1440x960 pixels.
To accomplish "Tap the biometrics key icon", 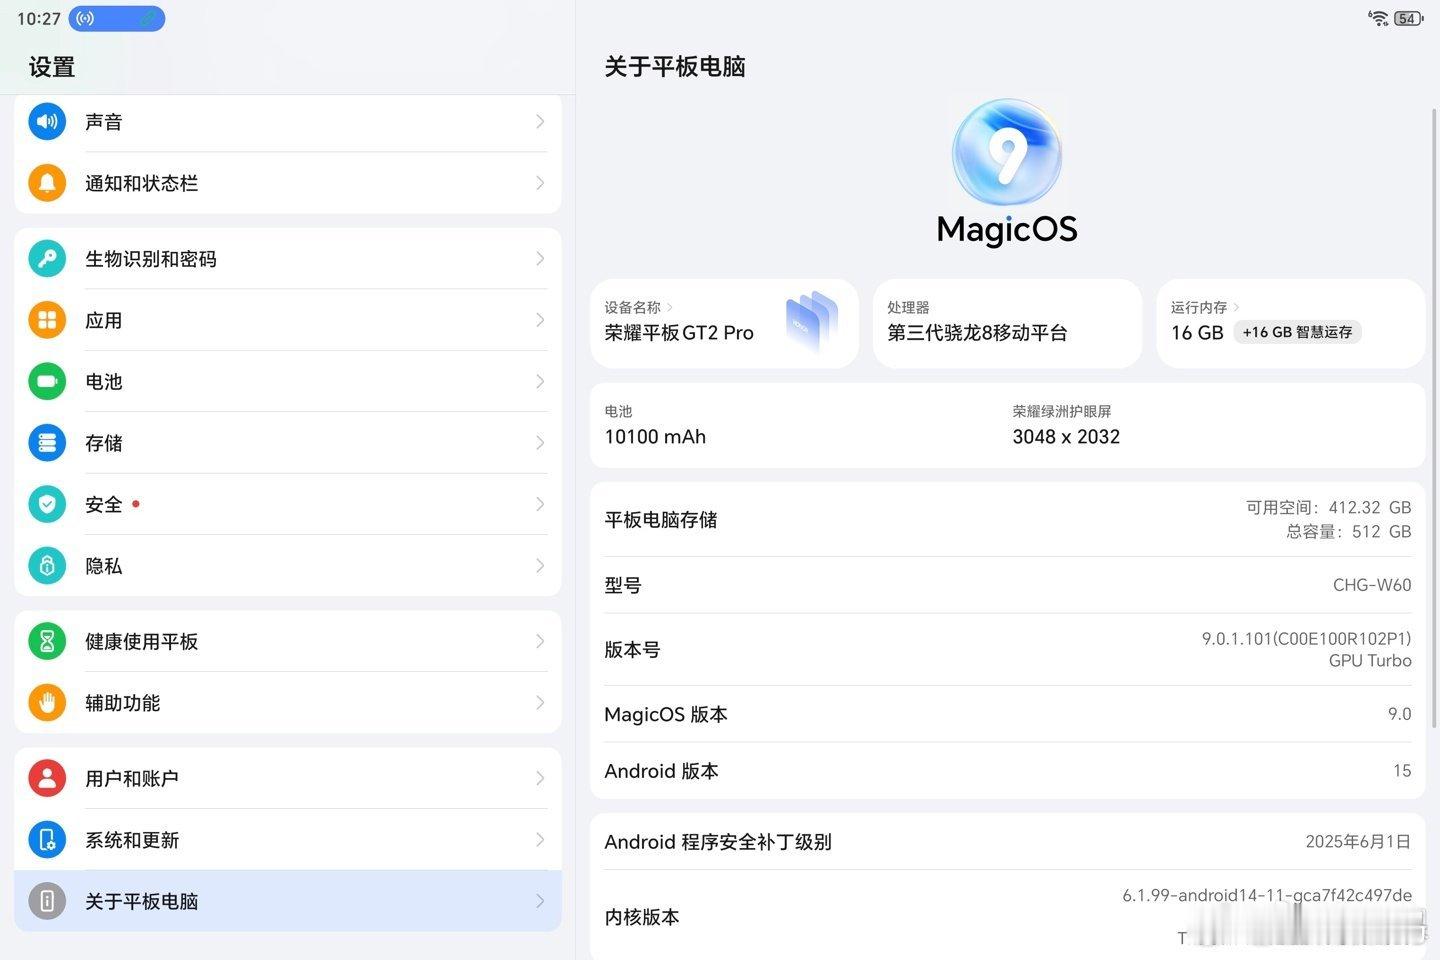I will pyautogui.click(x=47, y=259).
